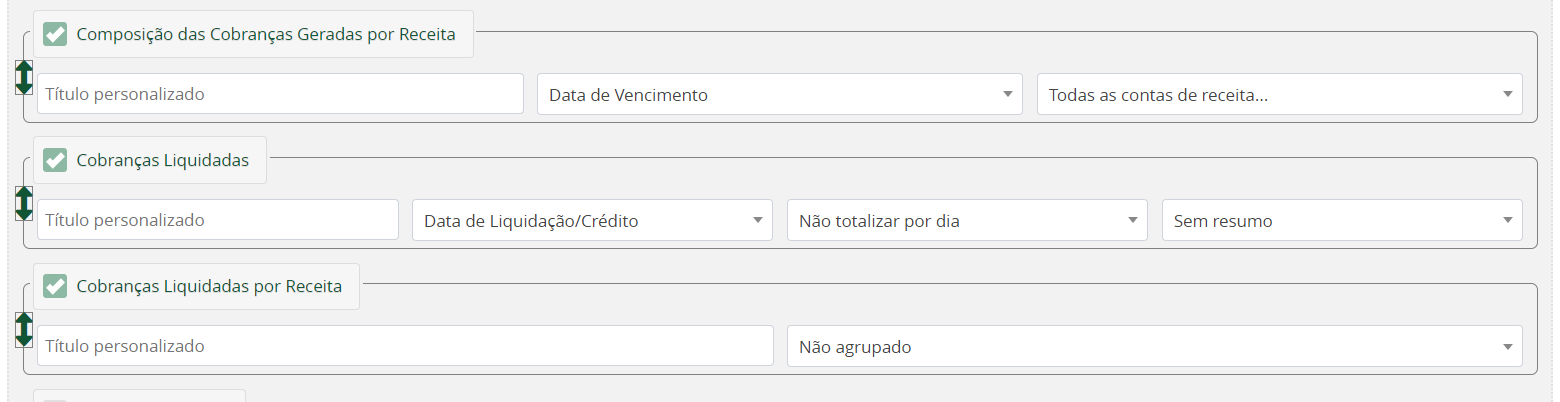Click the reorder arrows icon in the Cobranças Liquidadas section
1560x402 pixels.
tap(24, 203)
